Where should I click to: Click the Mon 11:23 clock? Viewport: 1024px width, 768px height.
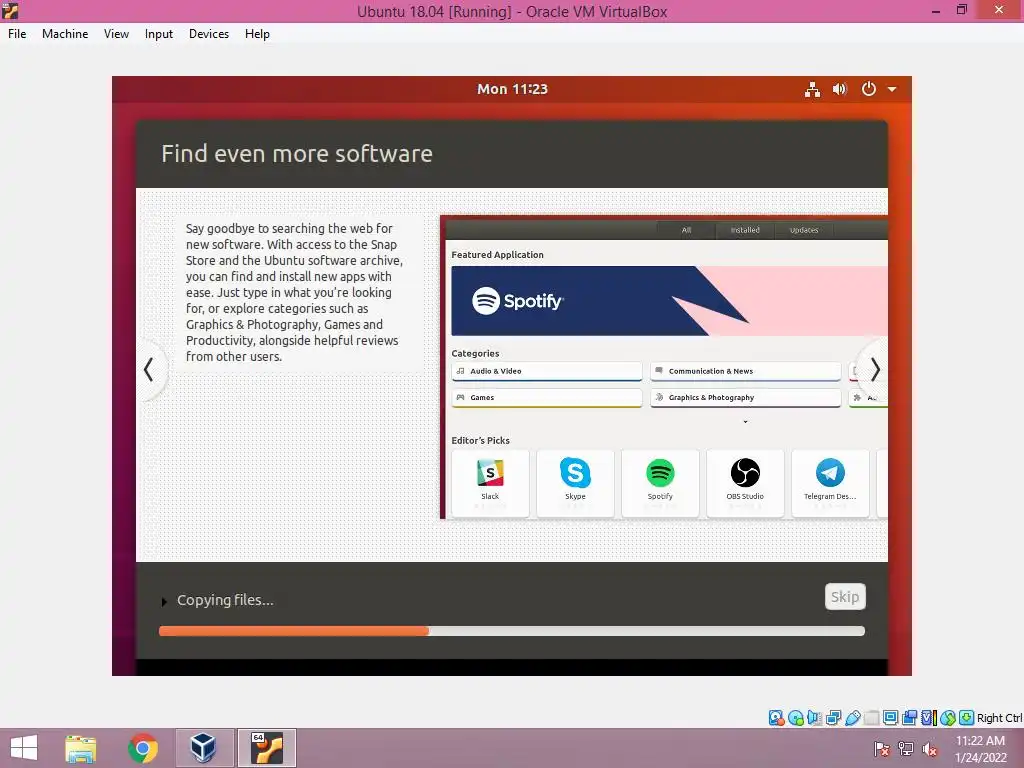pyautogui.click(x=512, y=89)
